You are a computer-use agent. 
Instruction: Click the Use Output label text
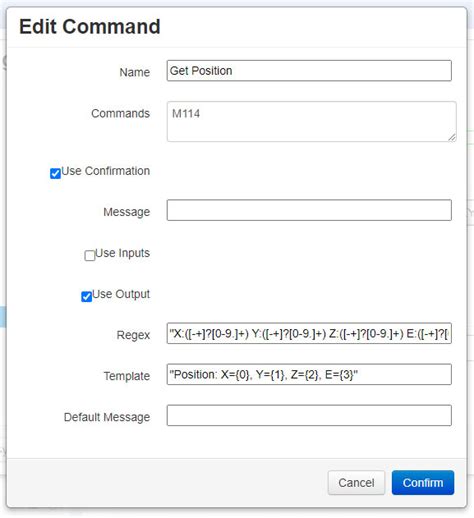121,294
